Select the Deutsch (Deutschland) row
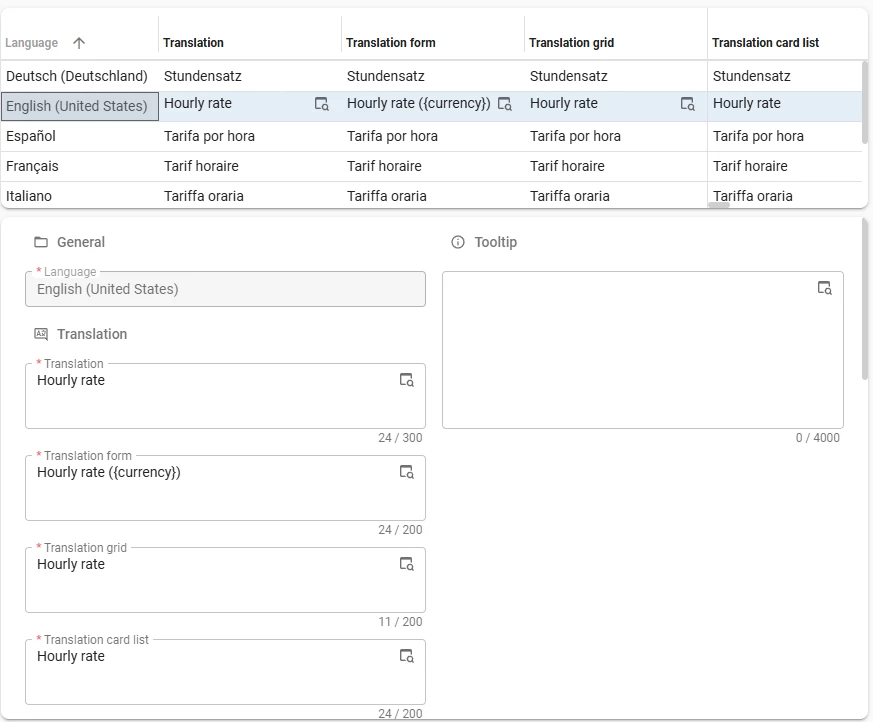The width and height of the screenshot is (873, 722). [x=77, y=76]
